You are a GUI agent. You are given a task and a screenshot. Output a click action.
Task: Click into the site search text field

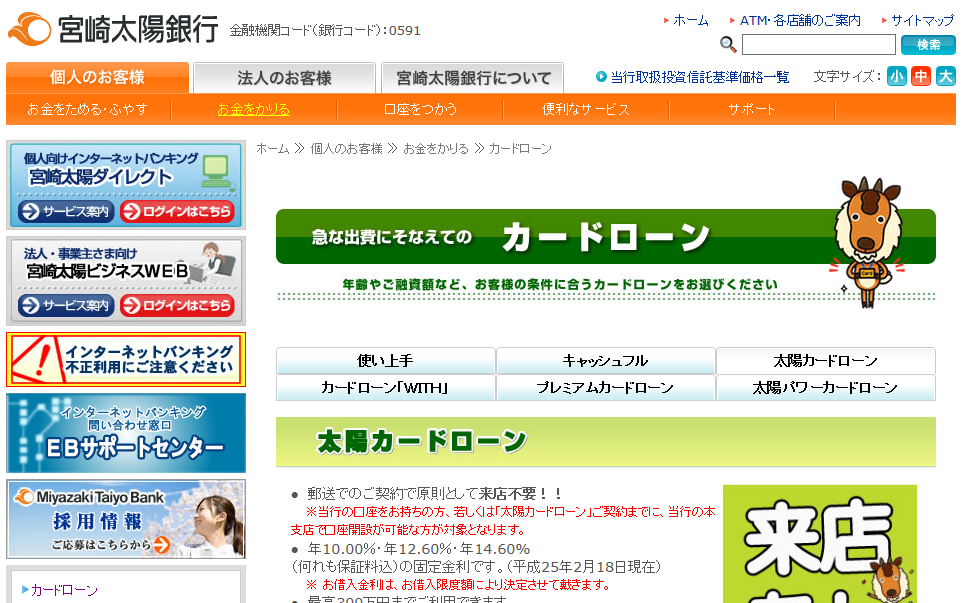(818, 45)
